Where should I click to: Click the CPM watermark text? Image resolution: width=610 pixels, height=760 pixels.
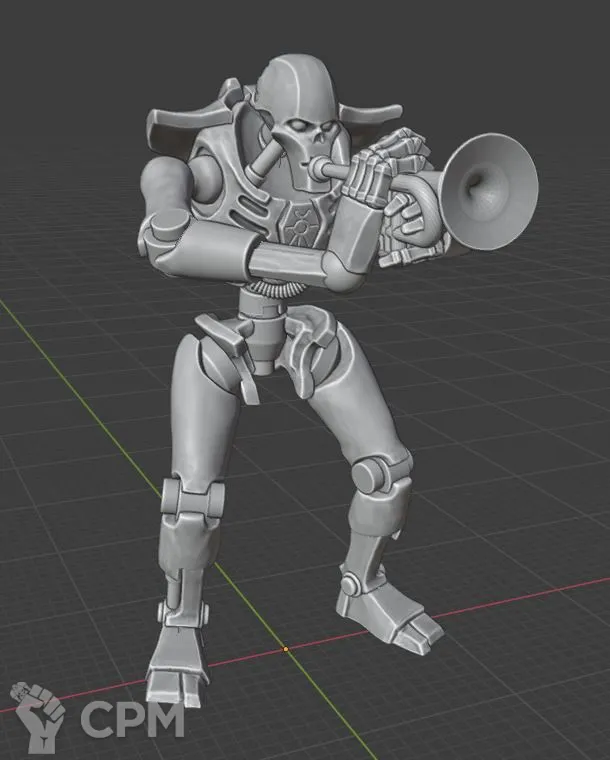(132, 719)
